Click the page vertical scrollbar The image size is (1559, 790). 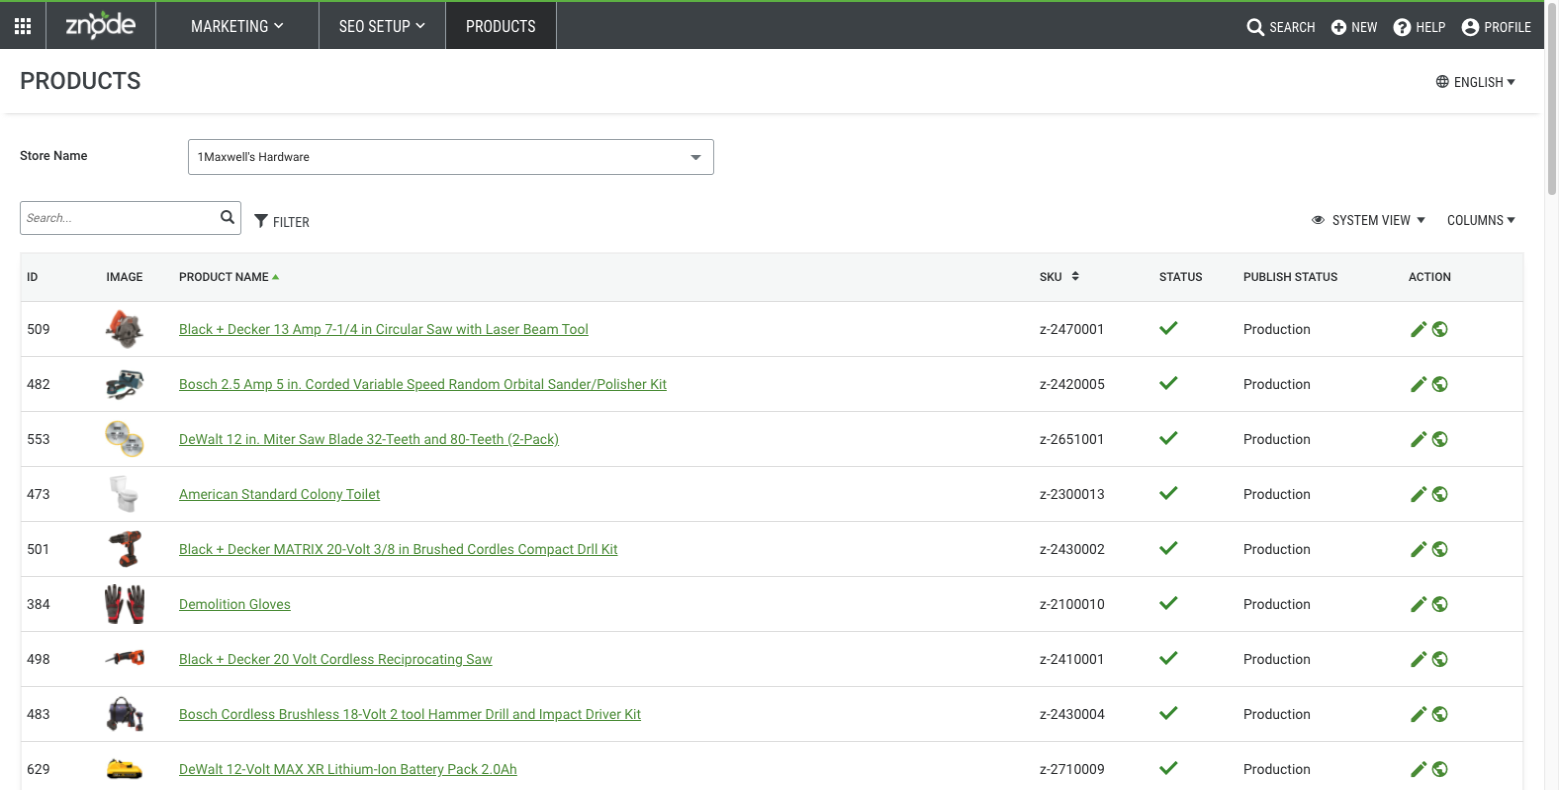(x=1551, y=100)
